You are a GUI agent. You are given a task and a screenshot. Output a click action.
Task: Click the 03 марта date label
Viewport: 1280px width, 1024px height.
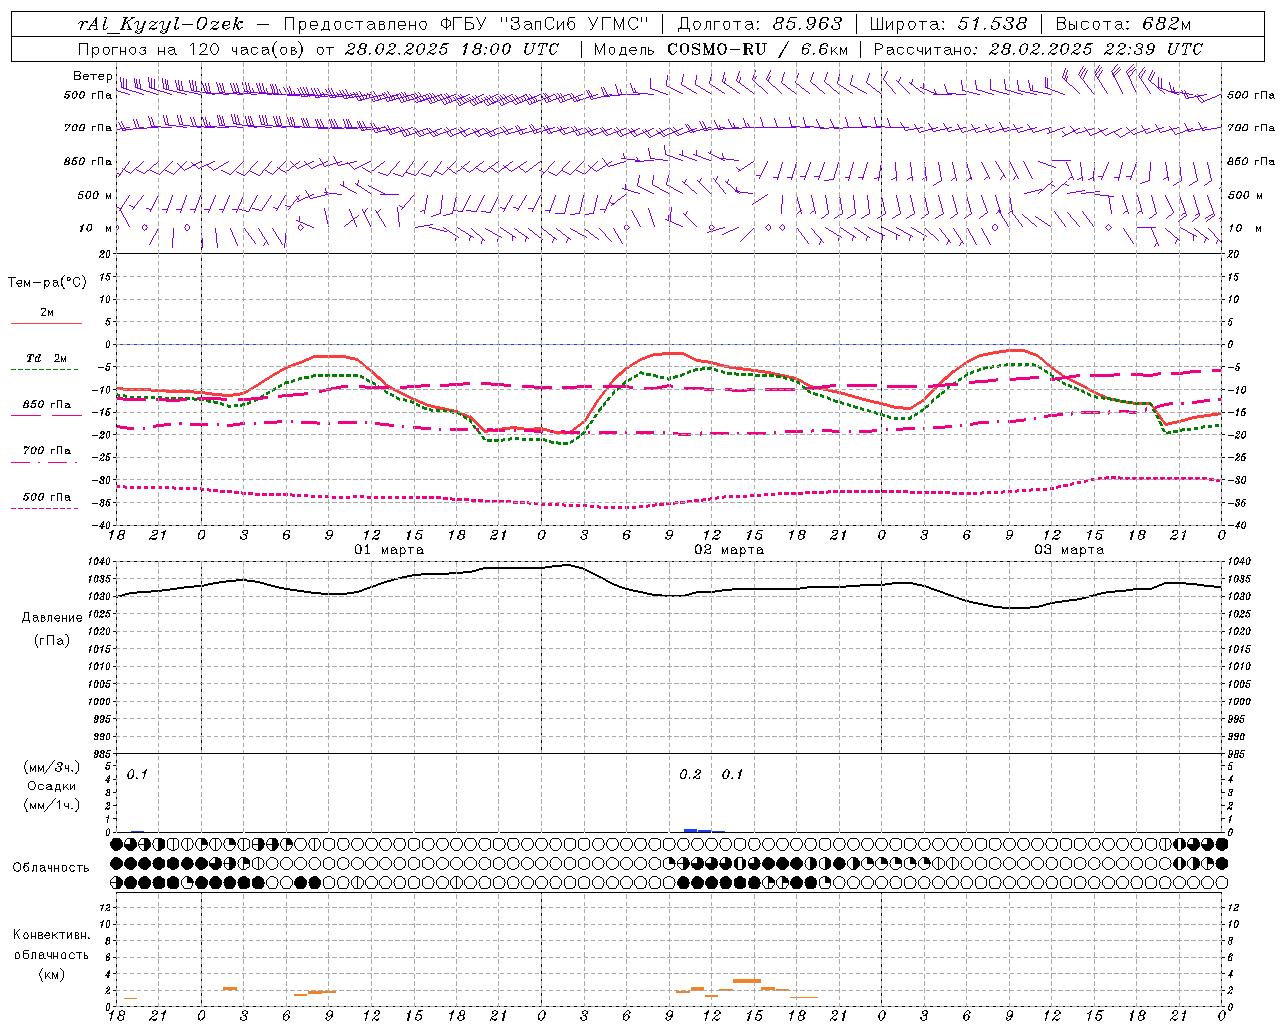(x=1069, y=550)
